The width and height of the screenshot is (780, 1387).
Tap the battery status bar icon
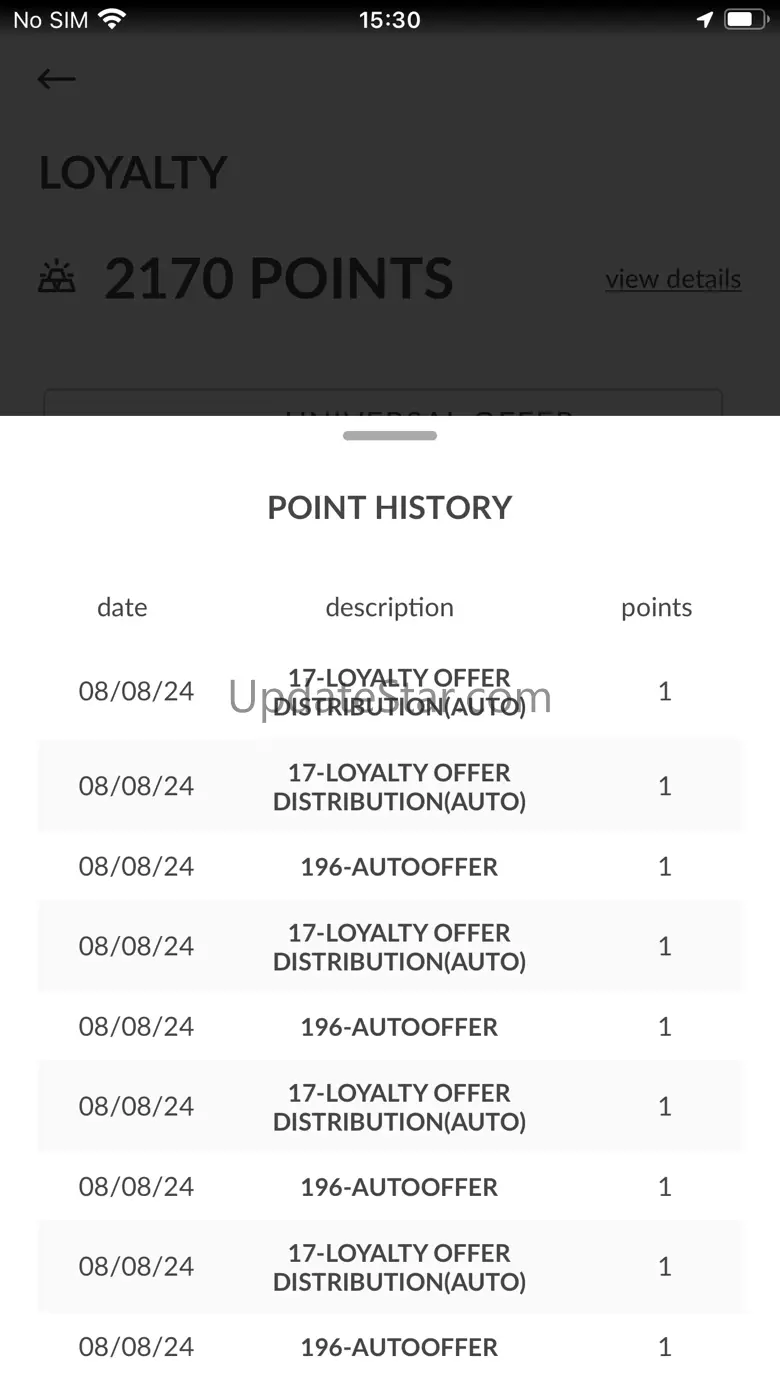745,19
